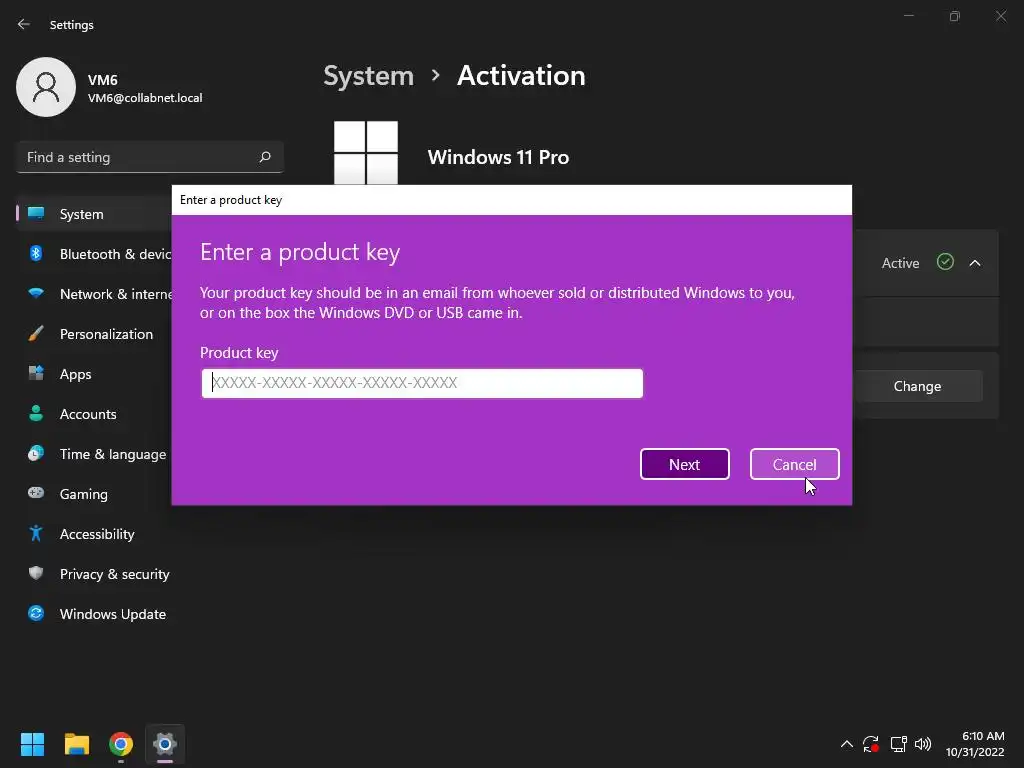Viewport: 1024px width, 768px height.
Task: Click the Accessibility figure icon
Action: tap(36, 534)
